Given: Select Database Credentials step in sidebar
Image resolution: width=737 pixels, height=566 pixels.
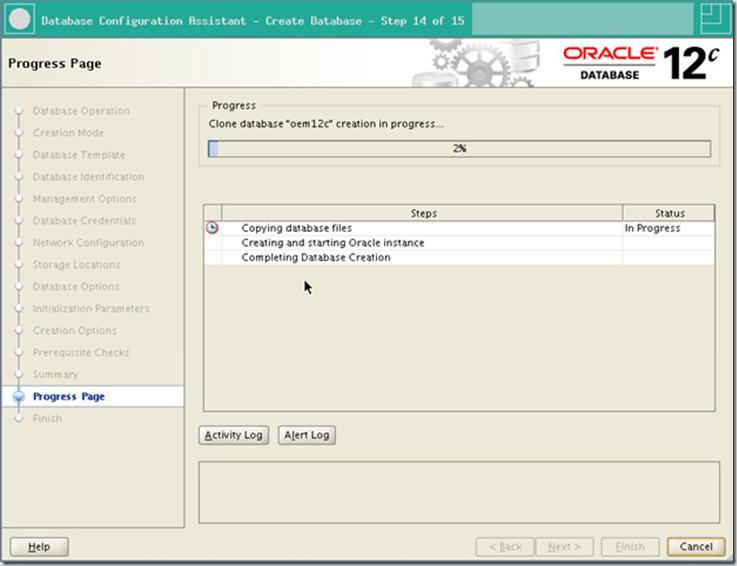Looking at the screenshot, I should [x=84, y=221].
